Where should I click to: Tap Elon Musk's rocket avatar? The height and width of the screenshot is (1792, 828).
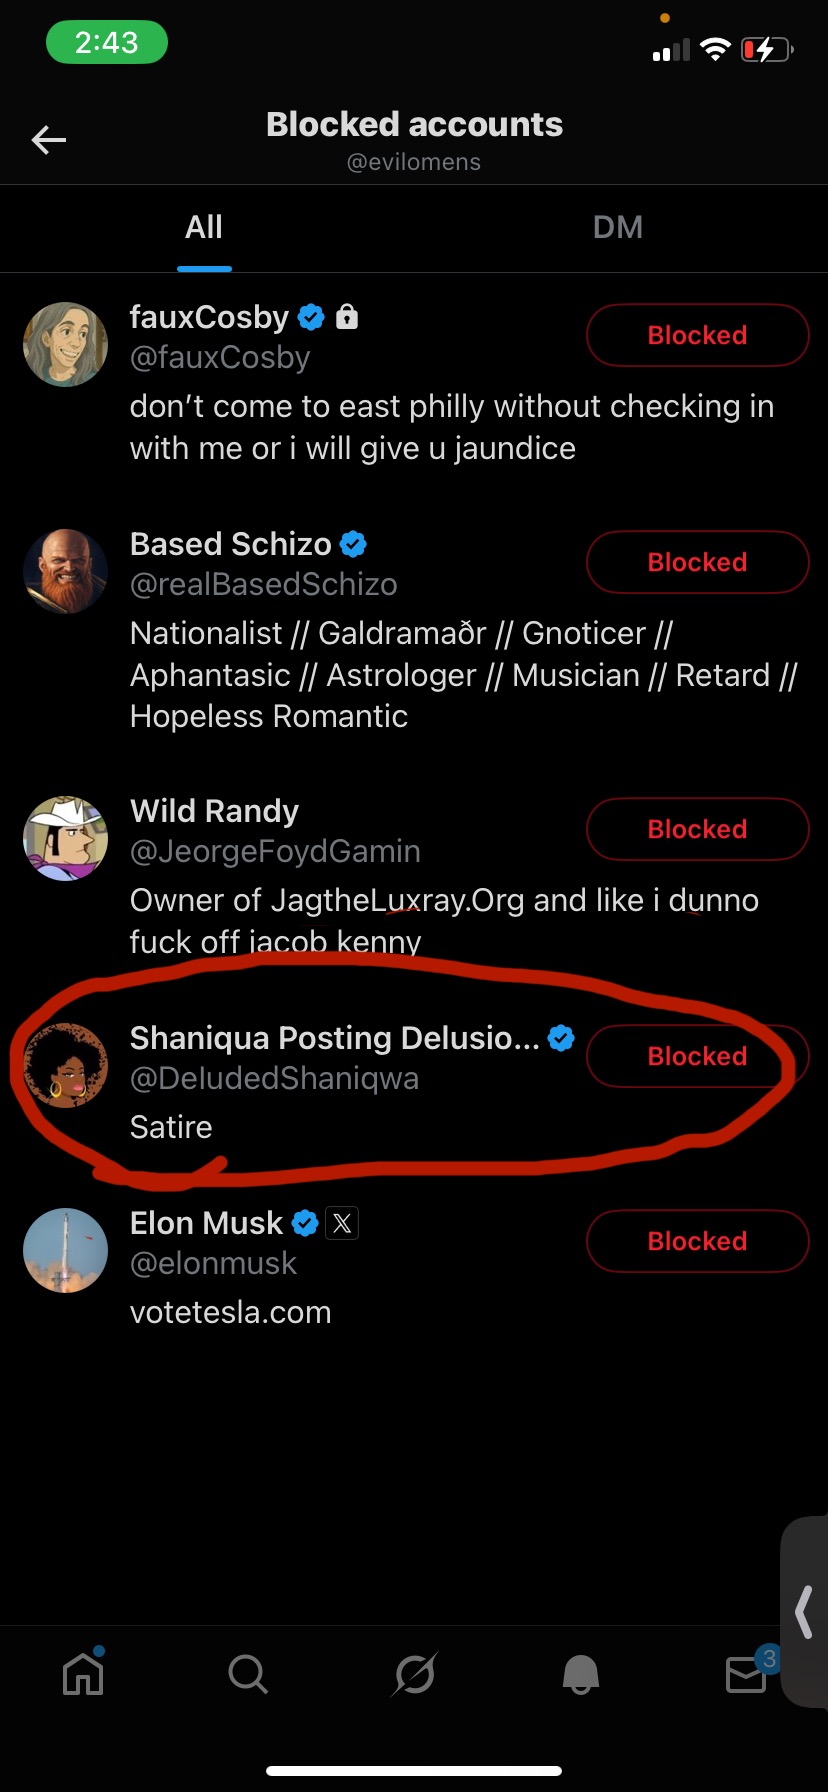pyautogui.click(x=66, y=1250)
